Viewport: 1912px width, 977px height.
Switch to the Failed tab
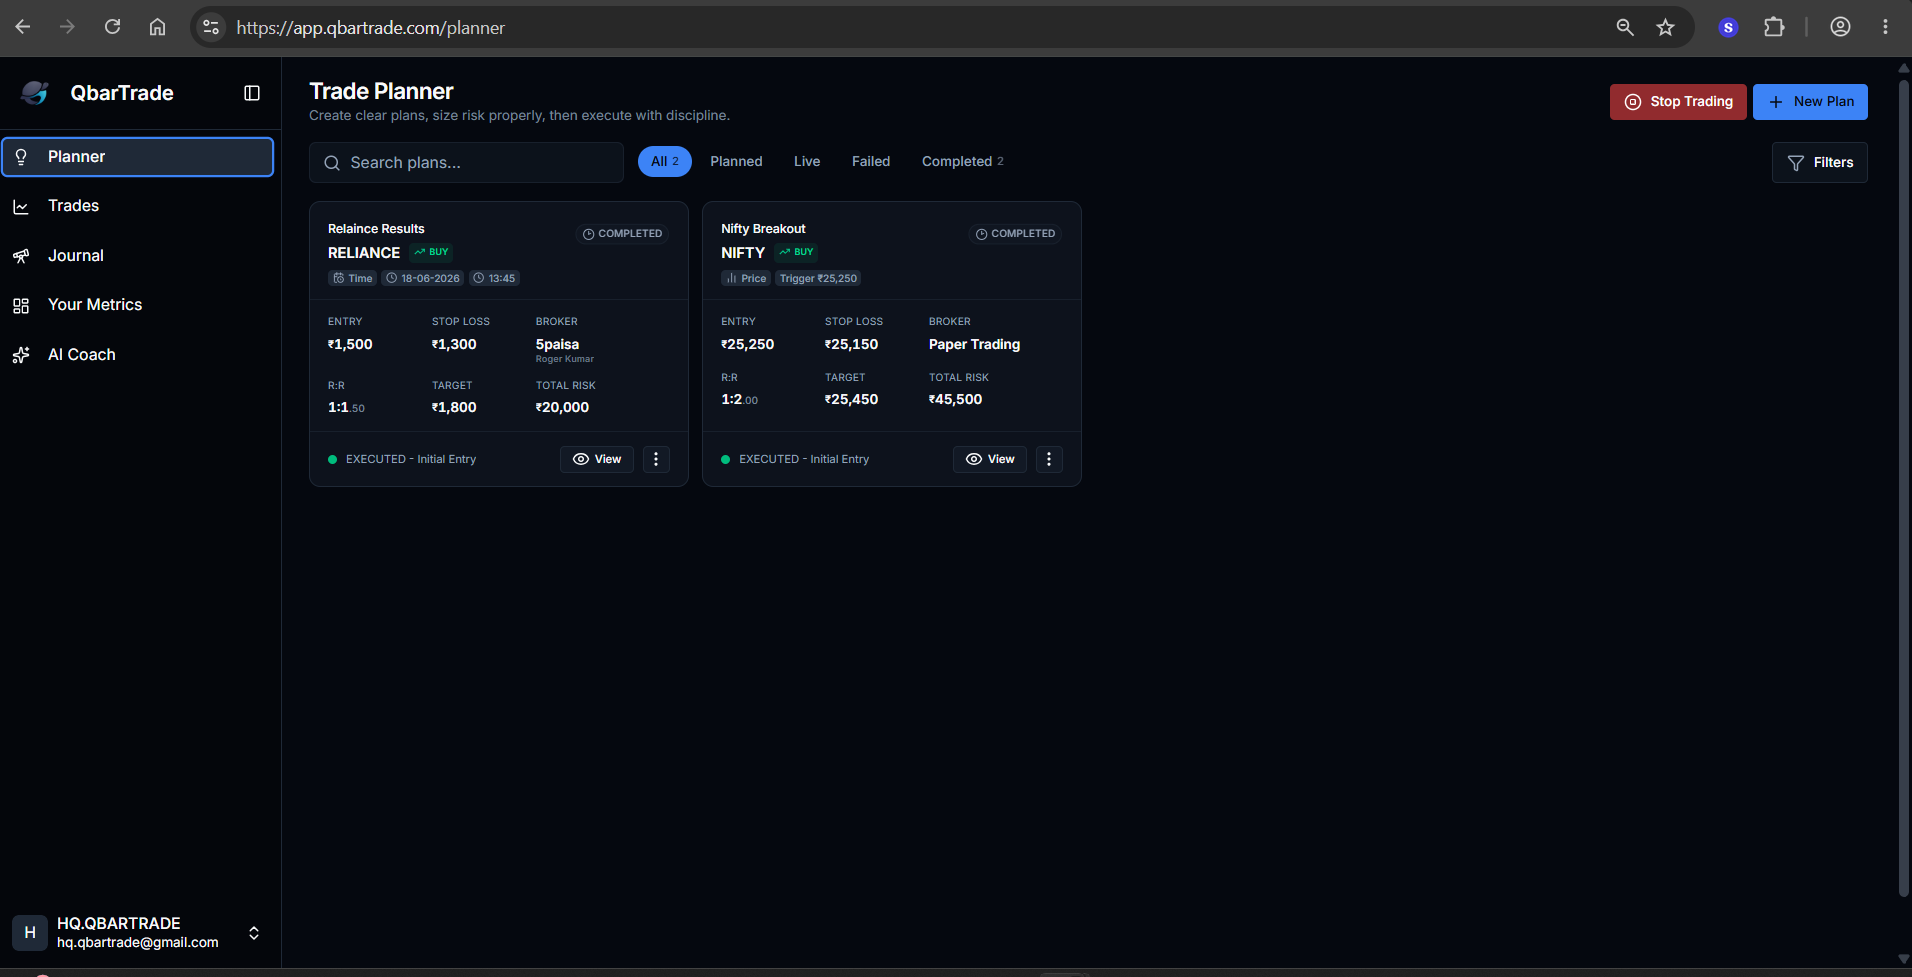871,161
